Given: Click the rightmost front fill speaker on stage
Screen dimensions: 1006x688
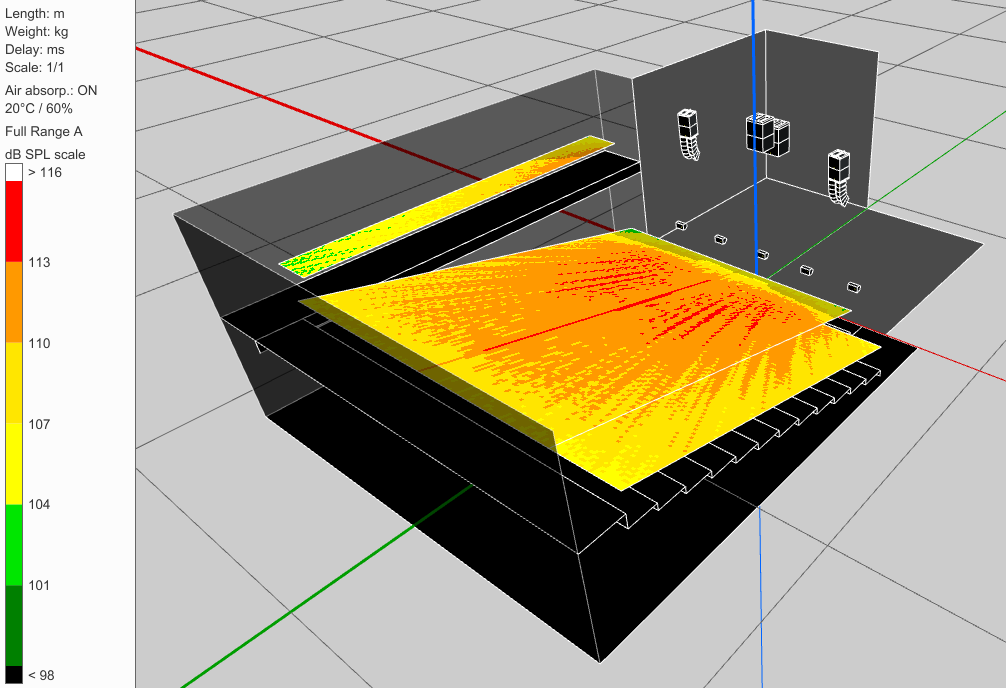Looking at the screenshot, I should [854, 286].
